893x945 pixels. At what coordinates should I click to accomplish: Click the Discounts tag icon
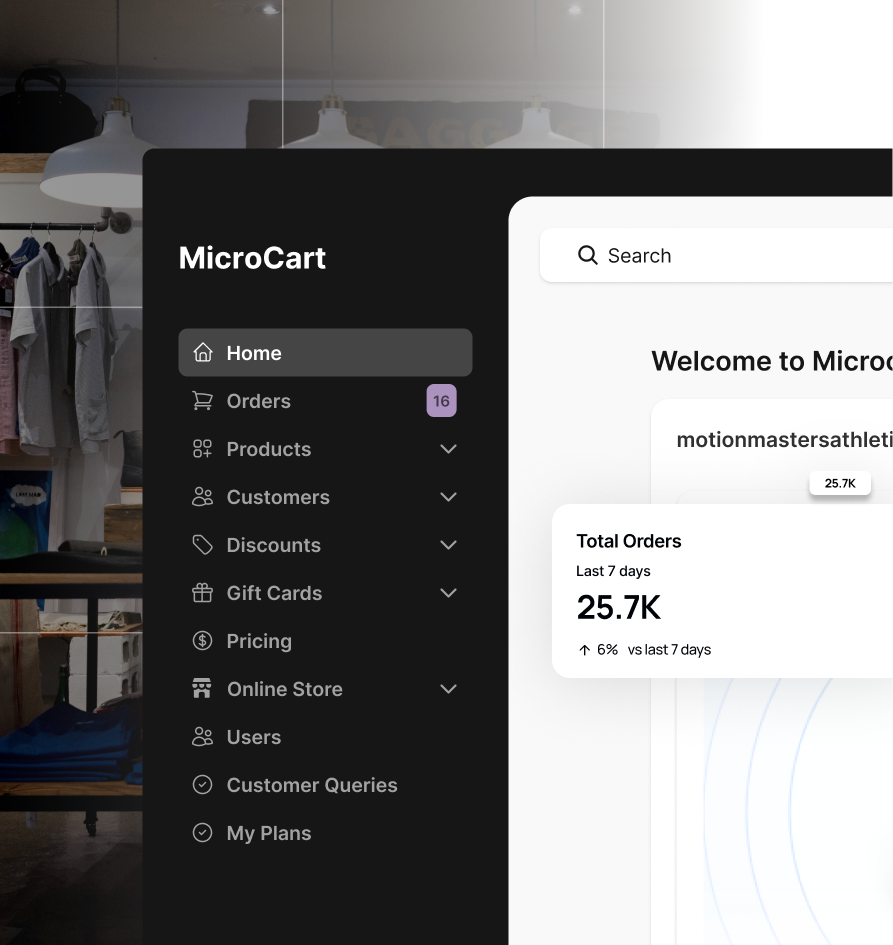tap(203, 545)
